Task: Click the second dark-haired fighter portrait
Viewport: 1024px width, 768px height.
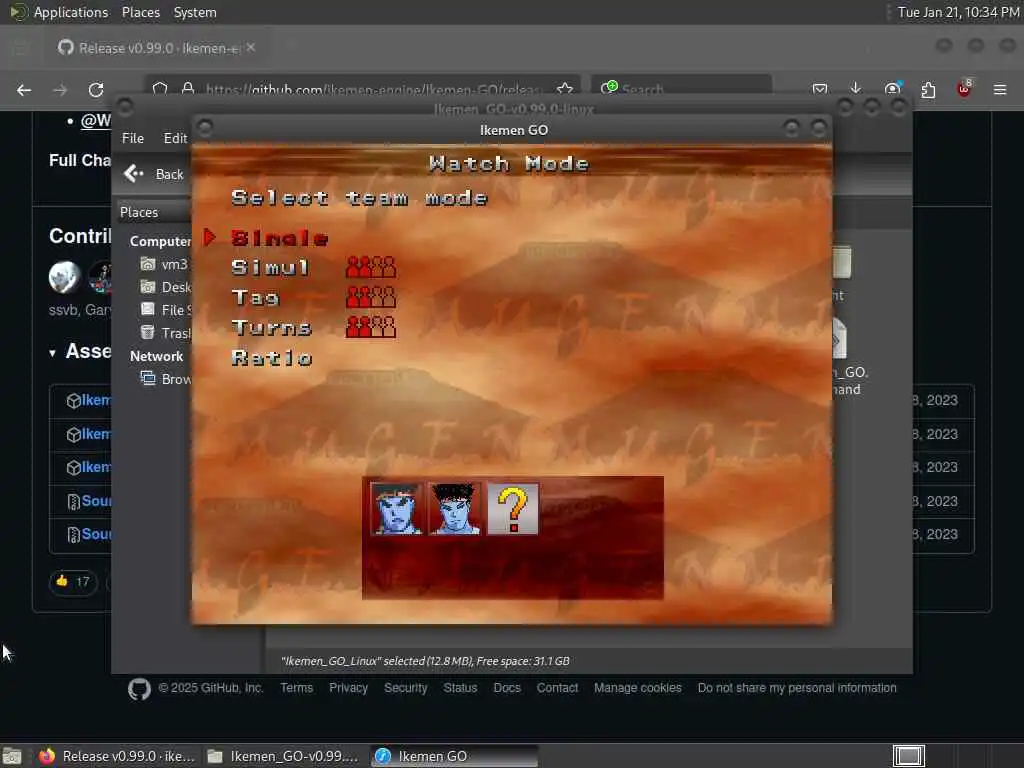Action: 455,509
